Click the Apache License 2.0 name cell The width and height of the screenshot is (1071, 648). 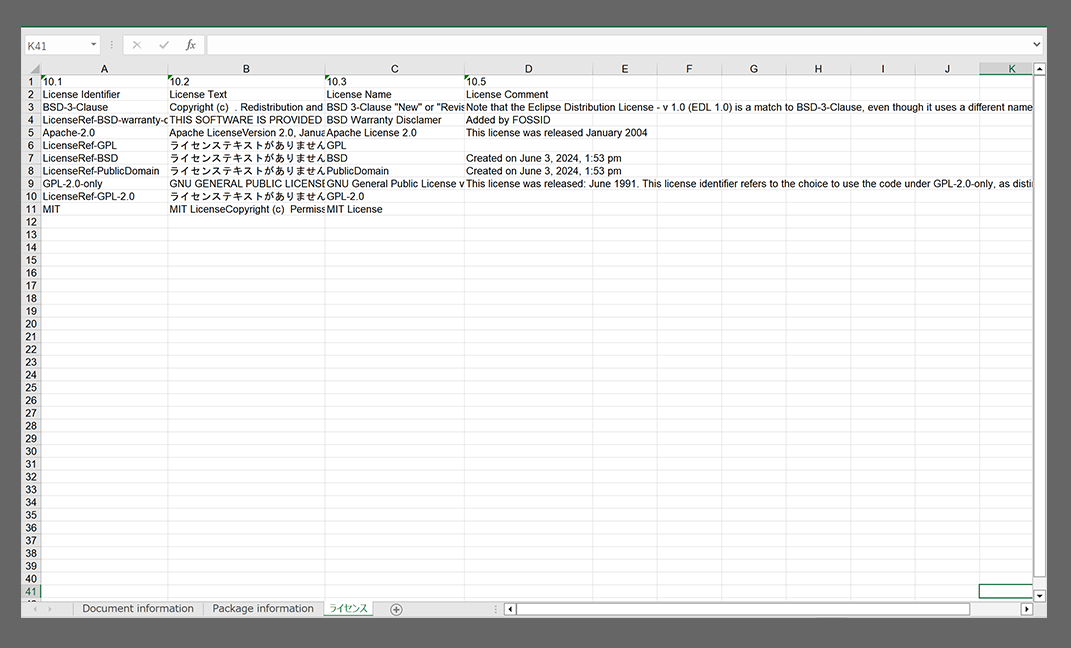click(x=394, y=132)
